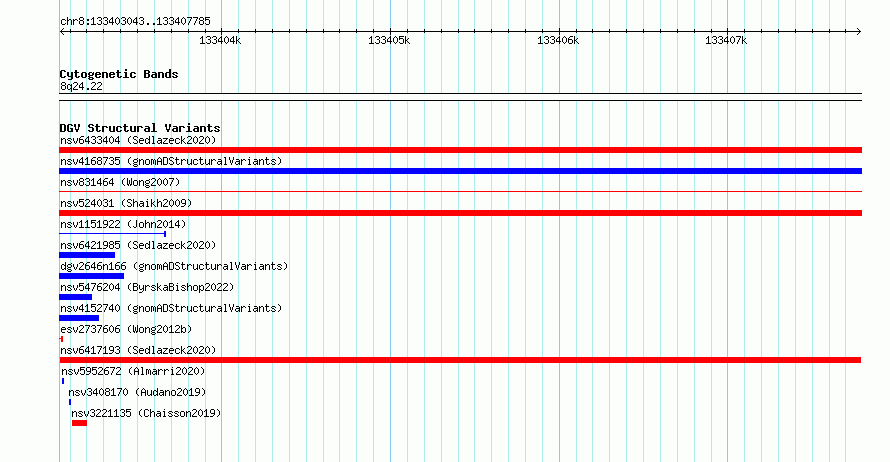Click the red bar under nsv6417193
890x462 pixels.
coord(460,360)
